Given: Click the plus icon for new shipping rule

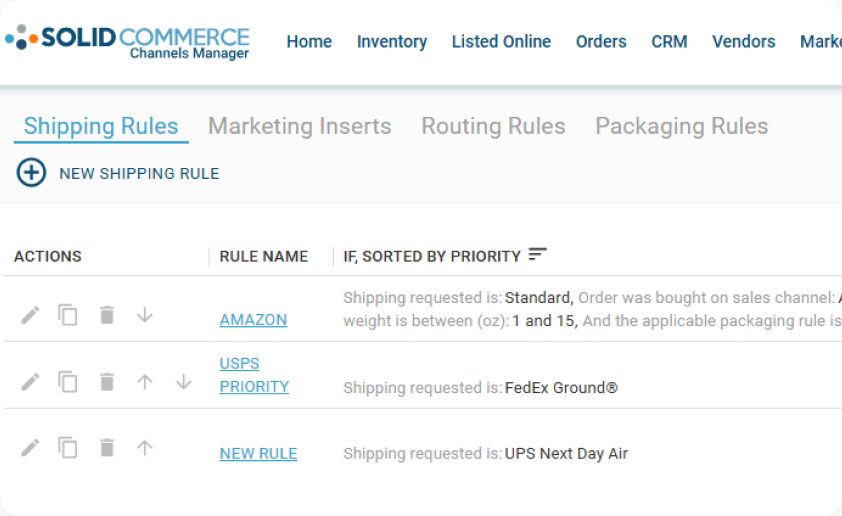Looking at the screenshot, I should [31, 173].
